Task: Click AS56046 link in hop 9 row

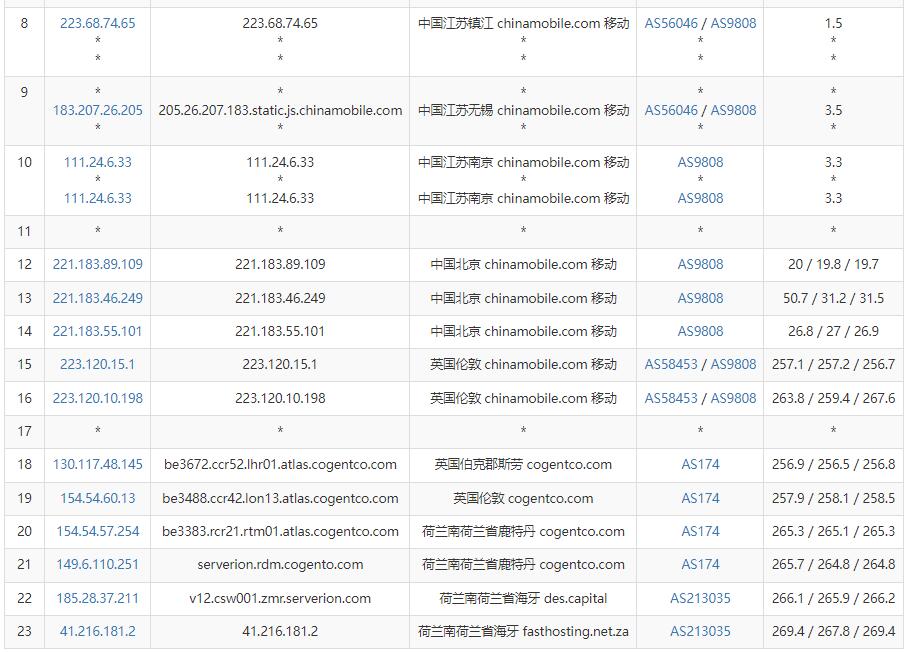Action: (x=671, y=110)
